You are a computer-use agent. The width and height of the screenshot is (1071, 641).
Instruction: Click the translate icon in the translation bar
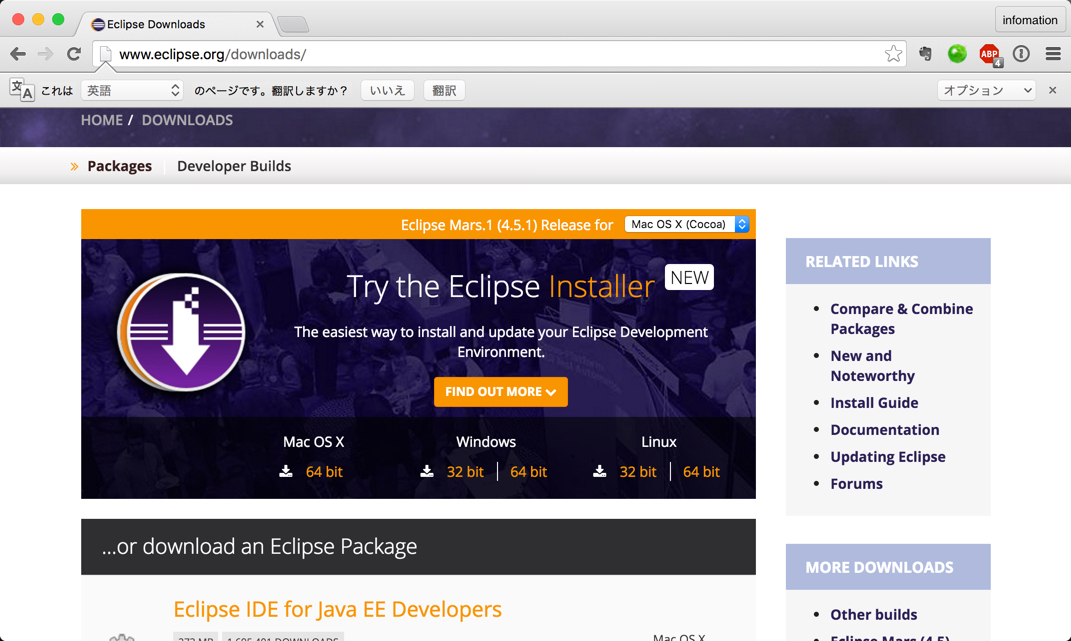pos(22,90)
